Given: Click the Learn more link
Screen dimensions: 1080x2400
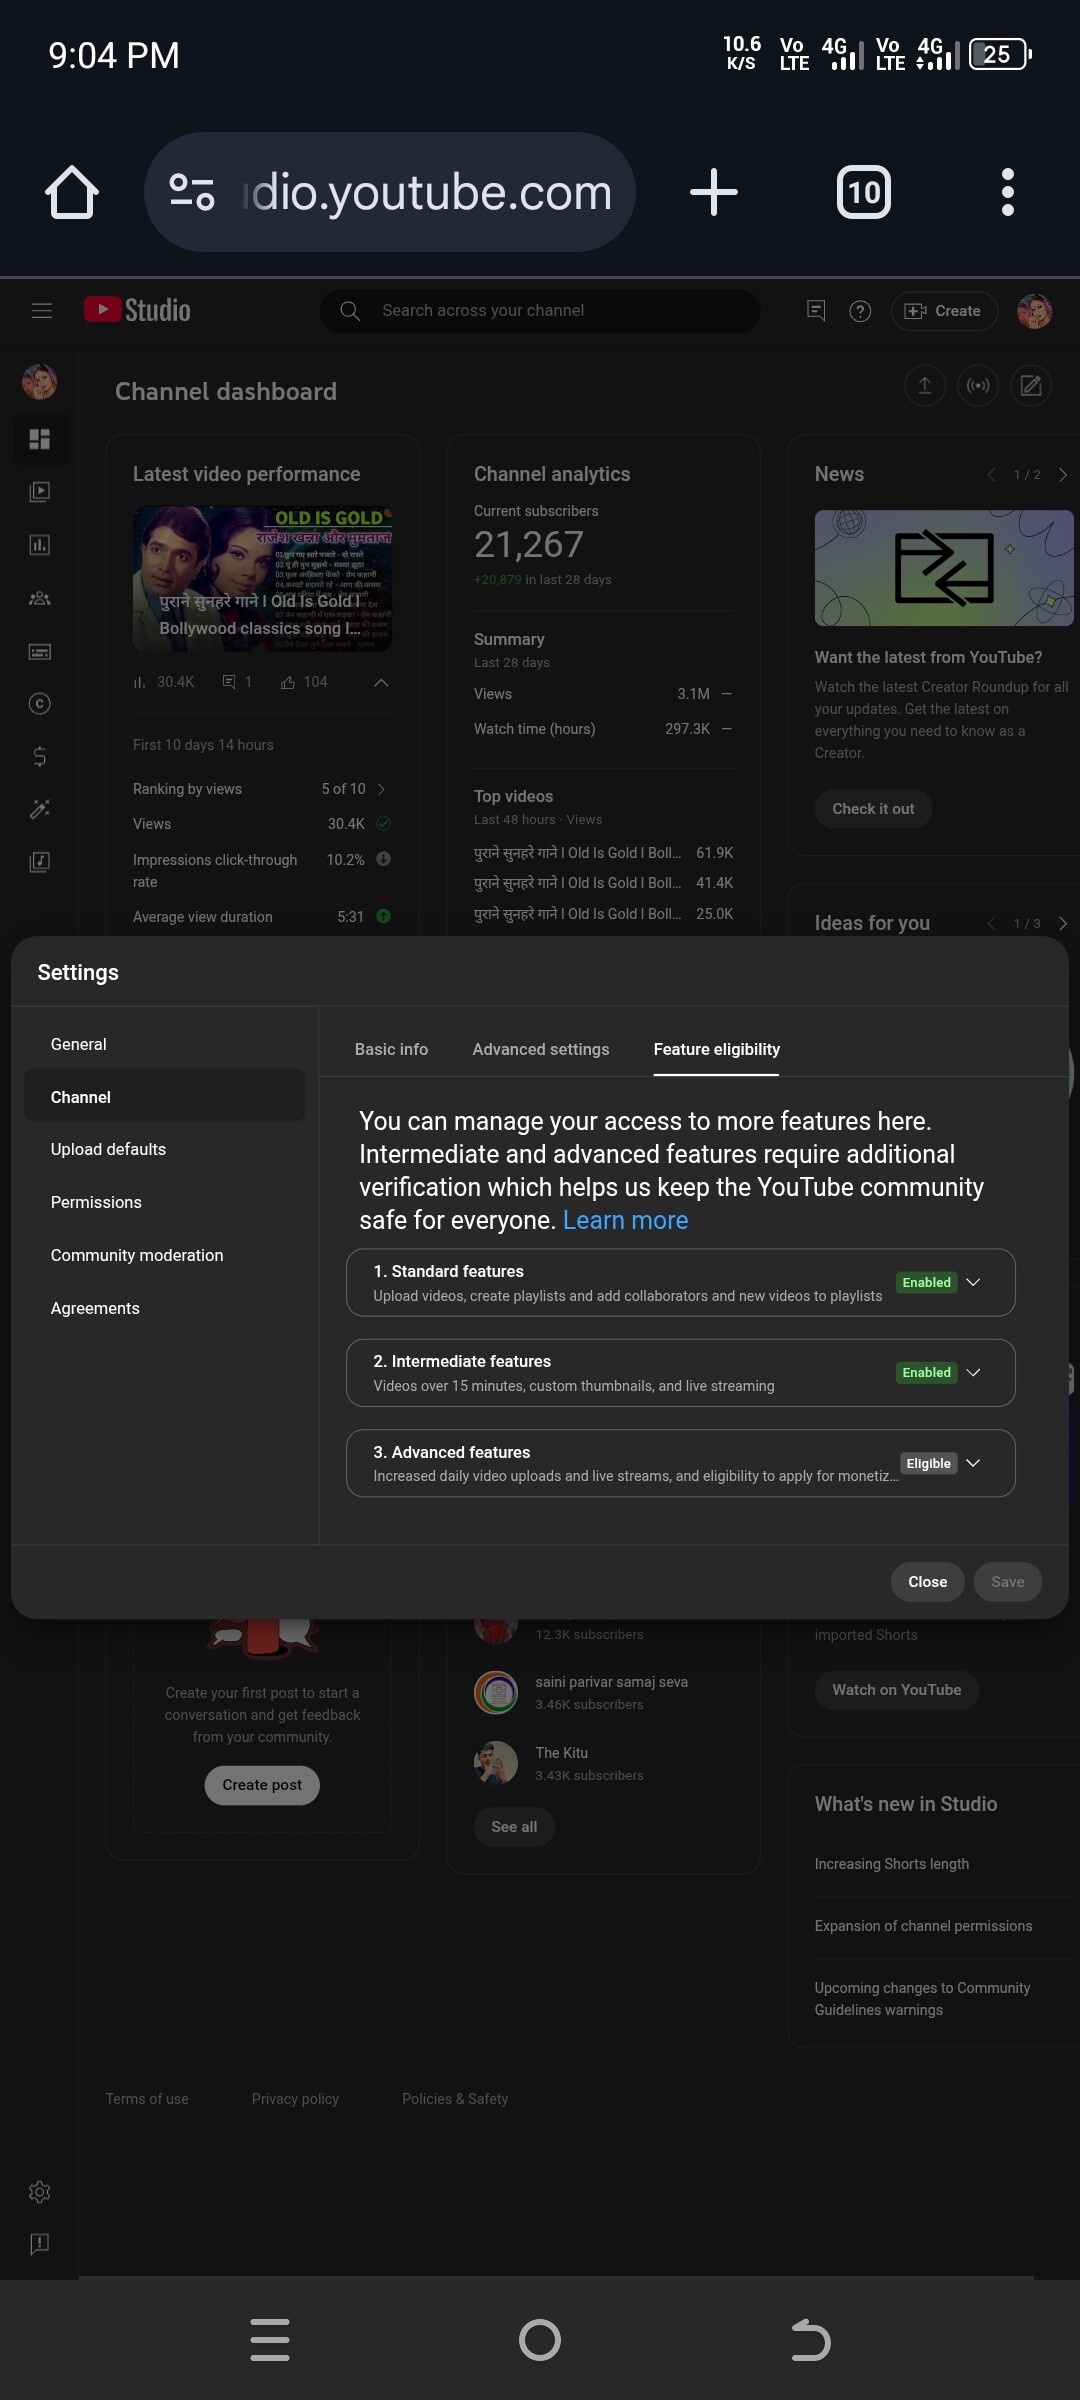Looking at the screenshot, I should click(625, 1220).
